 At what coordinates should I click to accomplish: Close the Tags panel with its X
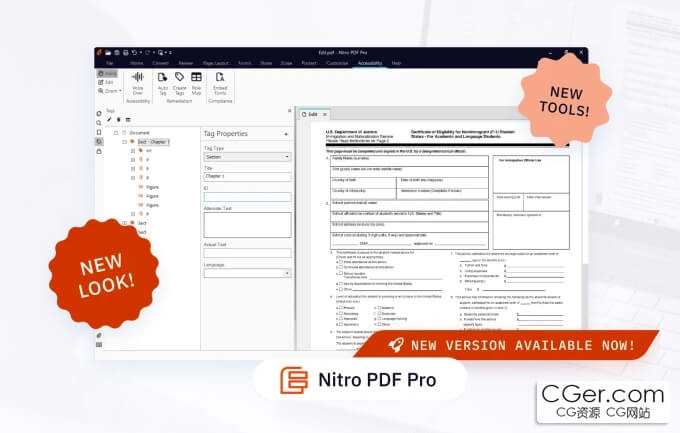(290, 111)
